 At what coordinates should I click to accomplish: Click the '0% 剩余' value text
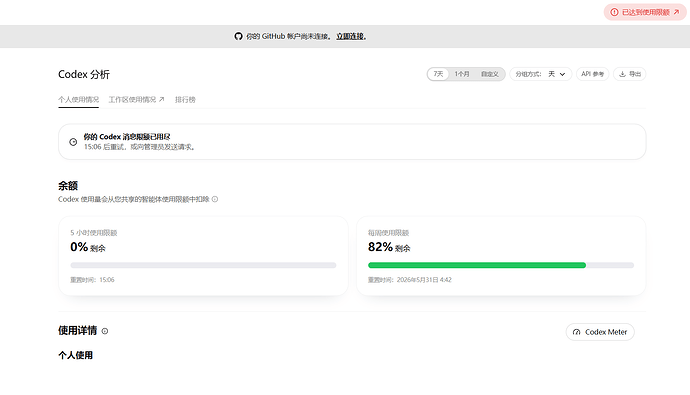click(88, 247)
